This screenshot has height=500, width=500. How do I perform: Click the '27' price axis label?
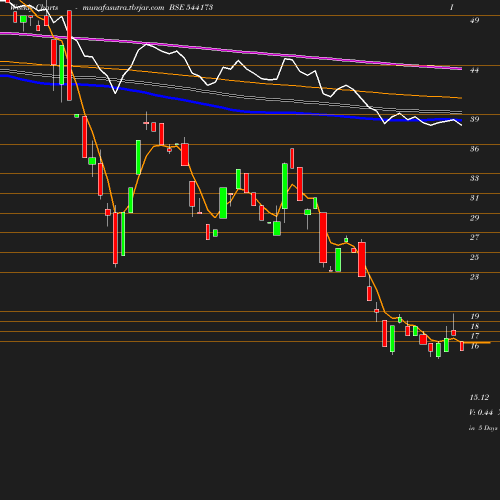click(474, 237)
